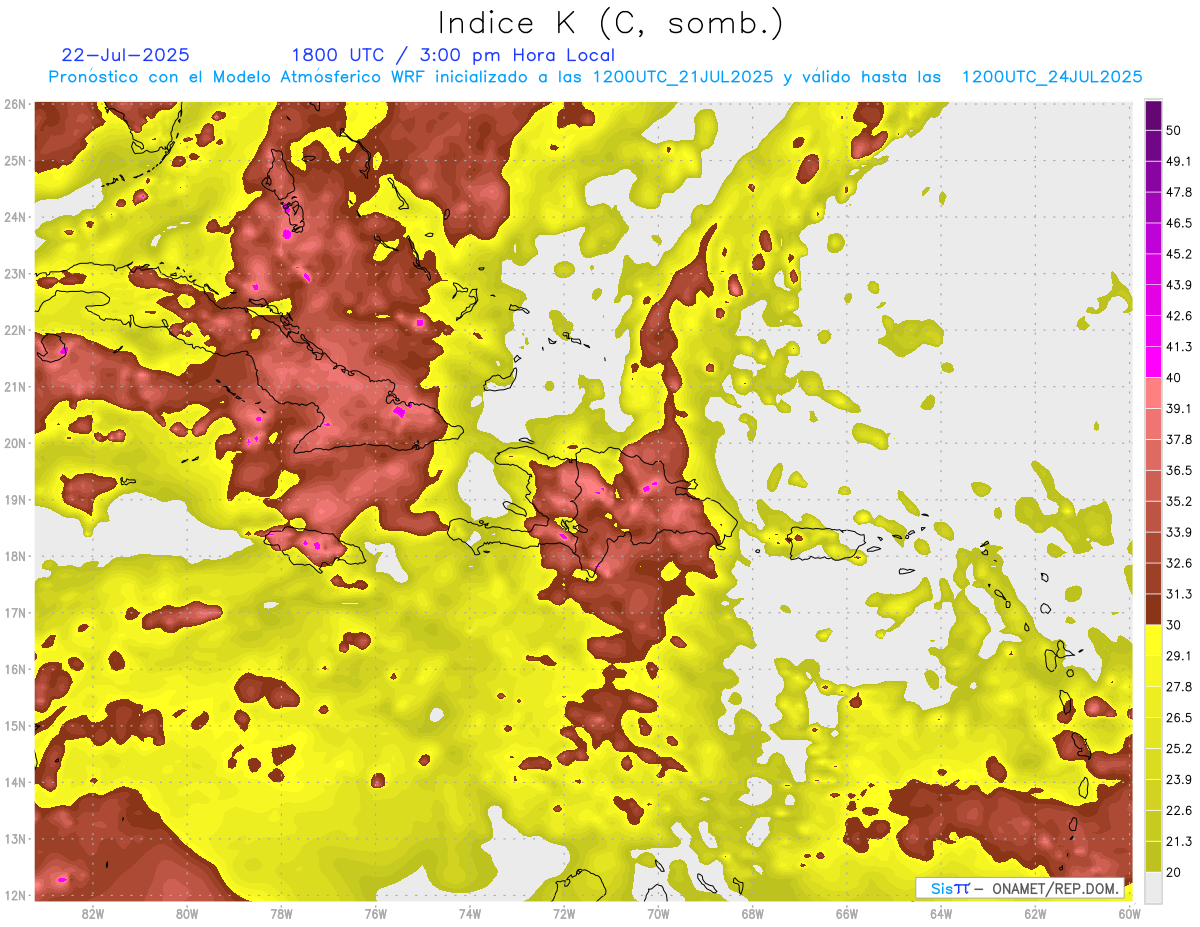Click the color bar label "25.2"
This screenshot has width=1200, height=927.
(x=1178, y=748)
